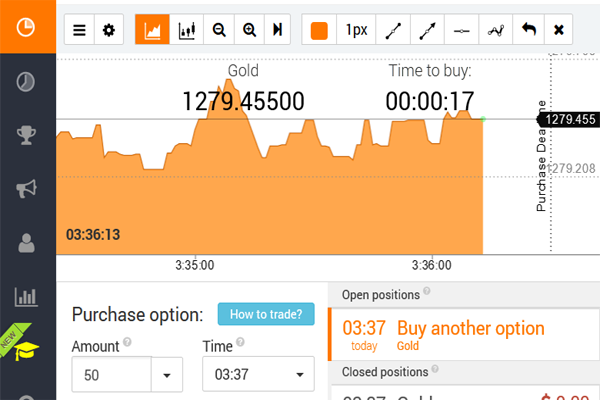The image size is (600, 400).
Task: Click the Time help question mark
Action: pyautogui.click(x=240, y=341)
